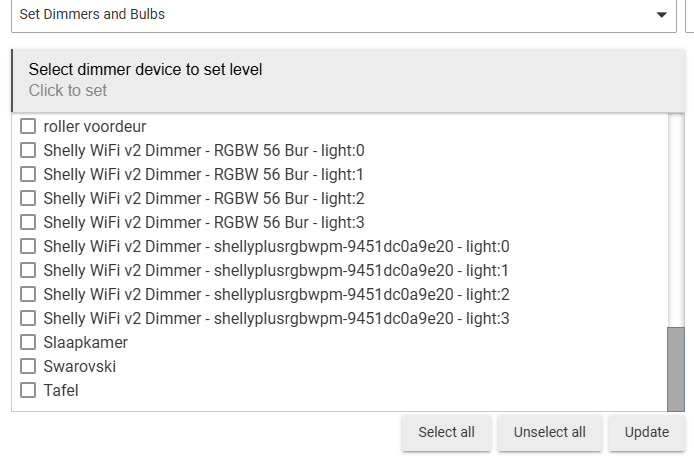Check shellyplusrgbwpm-9451dc0a9e20 light:1 checkbox
This screenshot has height=459, width=694.
28,271
